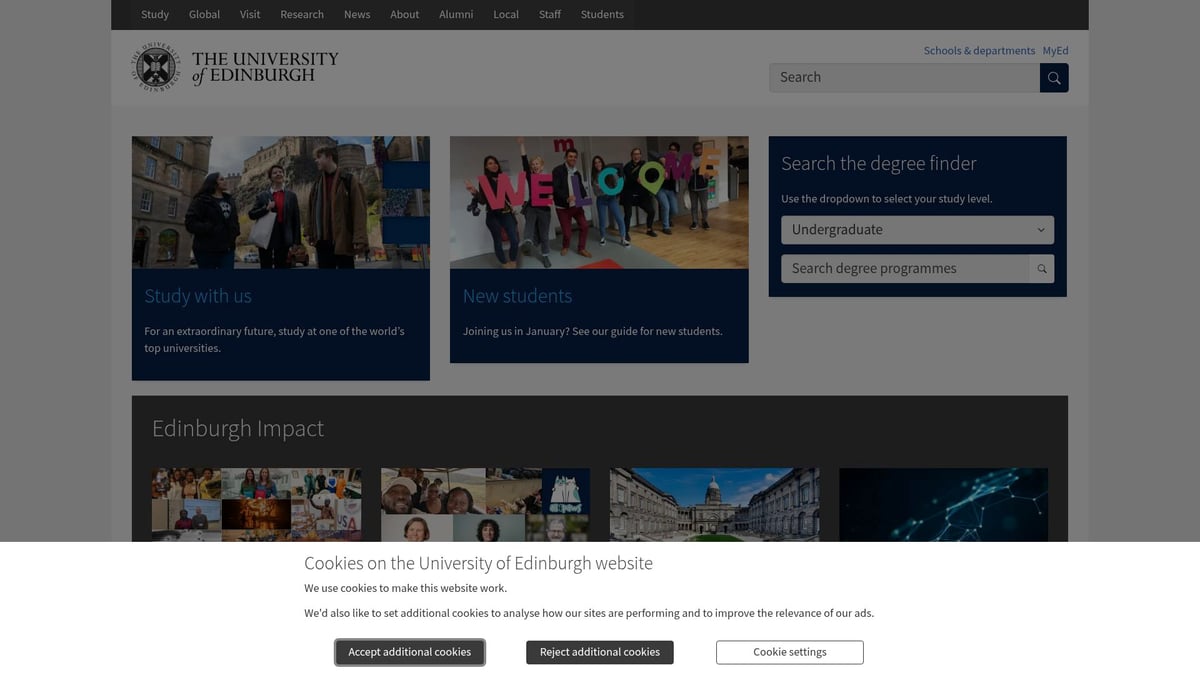The image size is (1200, 675).
Task: Click the main search magnifier button
Action: click(x=1054, y=78)
